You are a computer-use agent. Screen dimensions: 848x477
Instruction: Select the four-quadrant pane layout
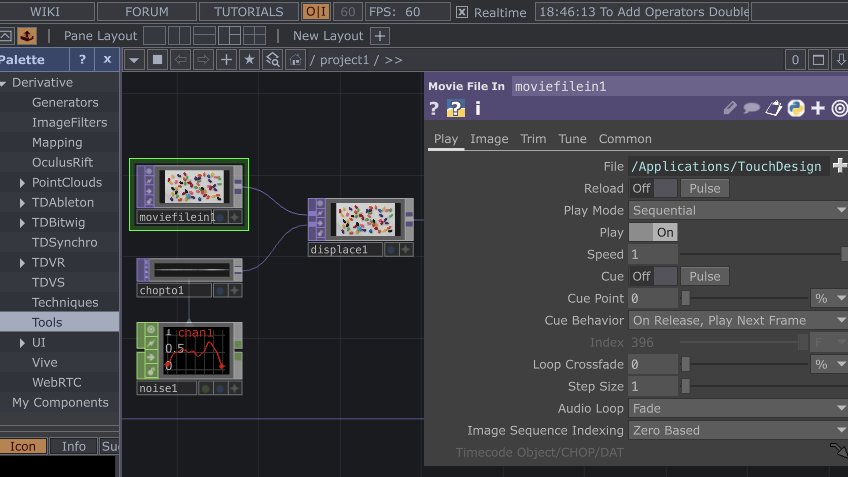(x=254, y=36)
